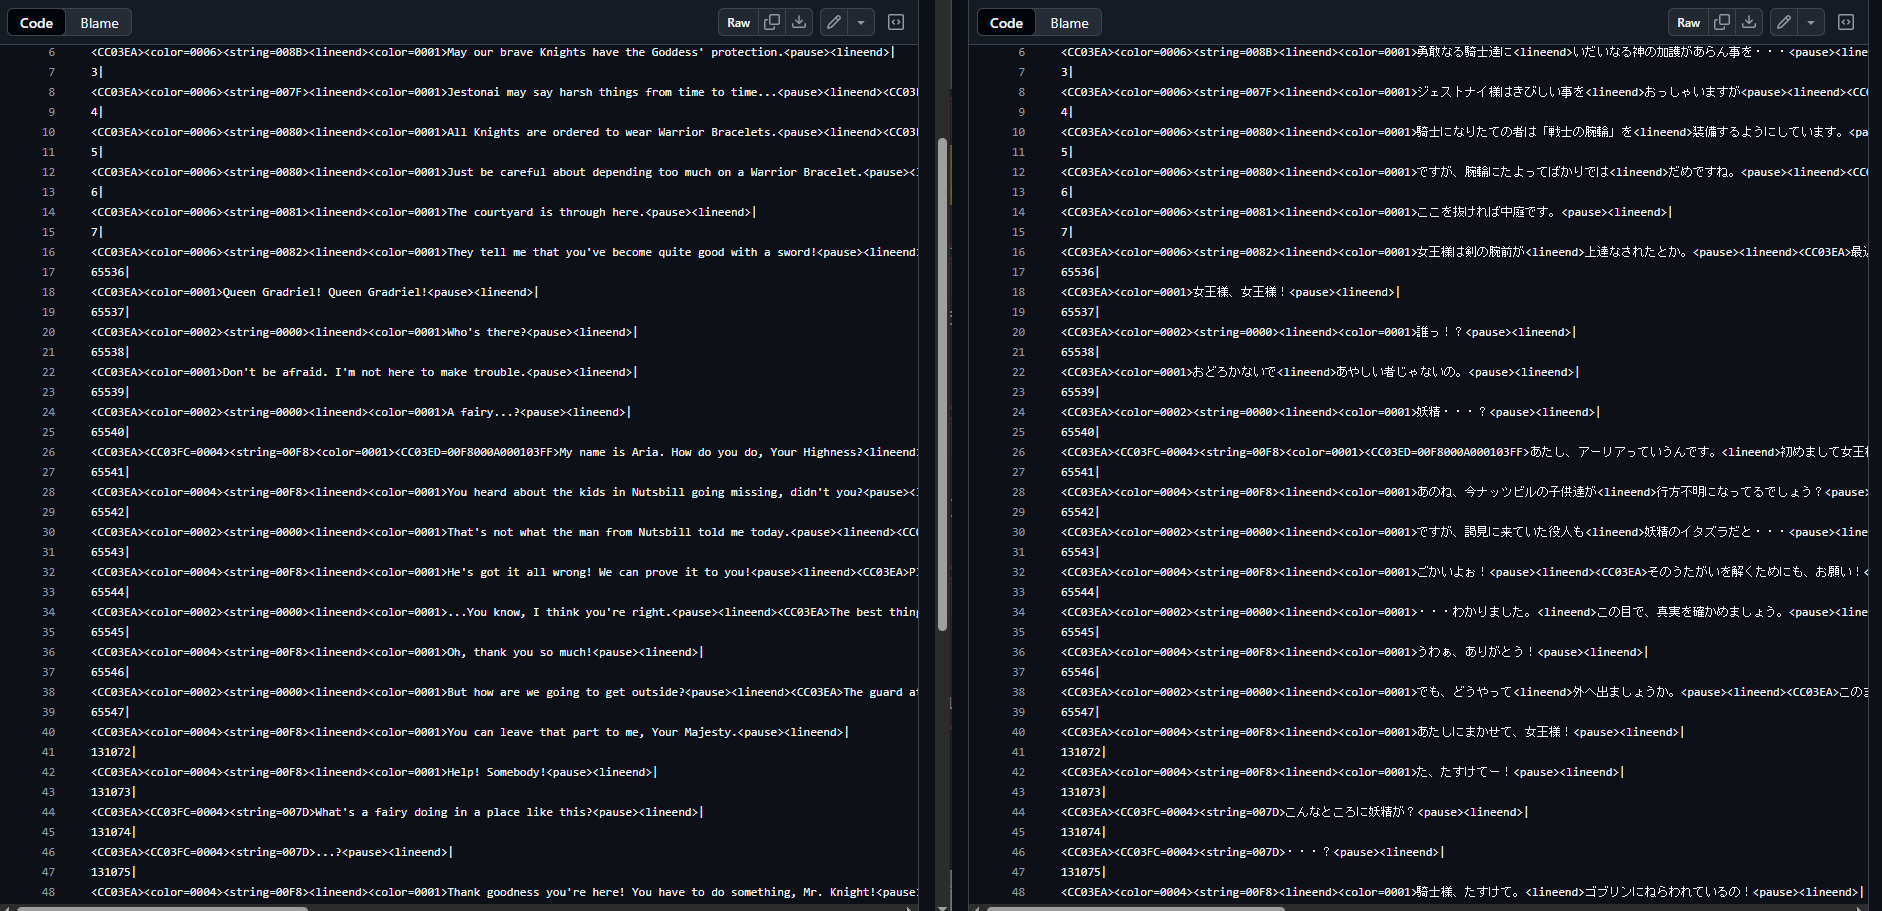Edit file with pencil icon, right pane
Screen dimensions: 1882x911
[x=1784, y=22]
